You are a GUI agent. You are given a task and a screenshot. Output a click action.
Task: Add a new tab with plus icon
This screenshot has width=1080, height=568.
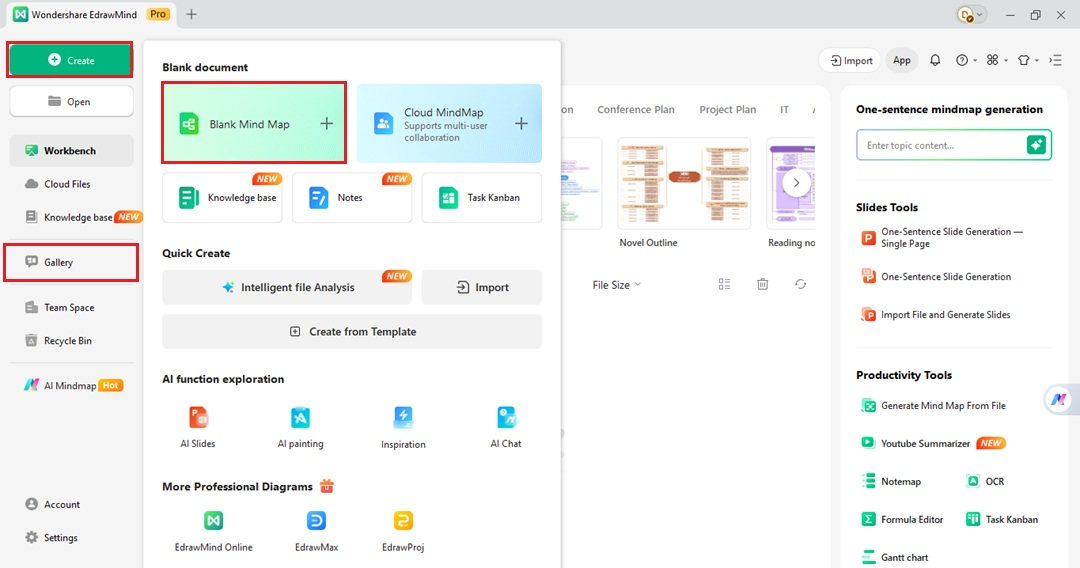coord(191,14)
